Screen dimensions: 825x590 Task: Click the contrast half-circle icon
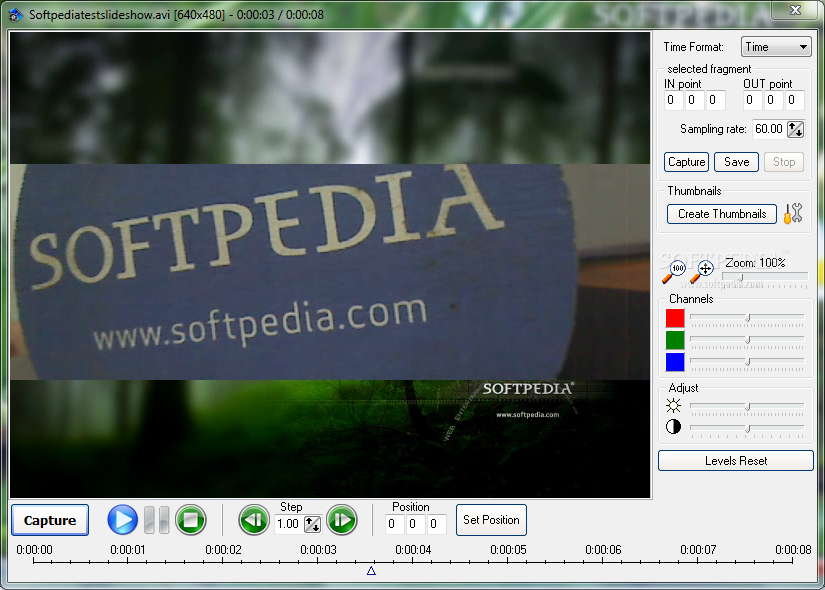pyautogui.click(x=673, y=426)
